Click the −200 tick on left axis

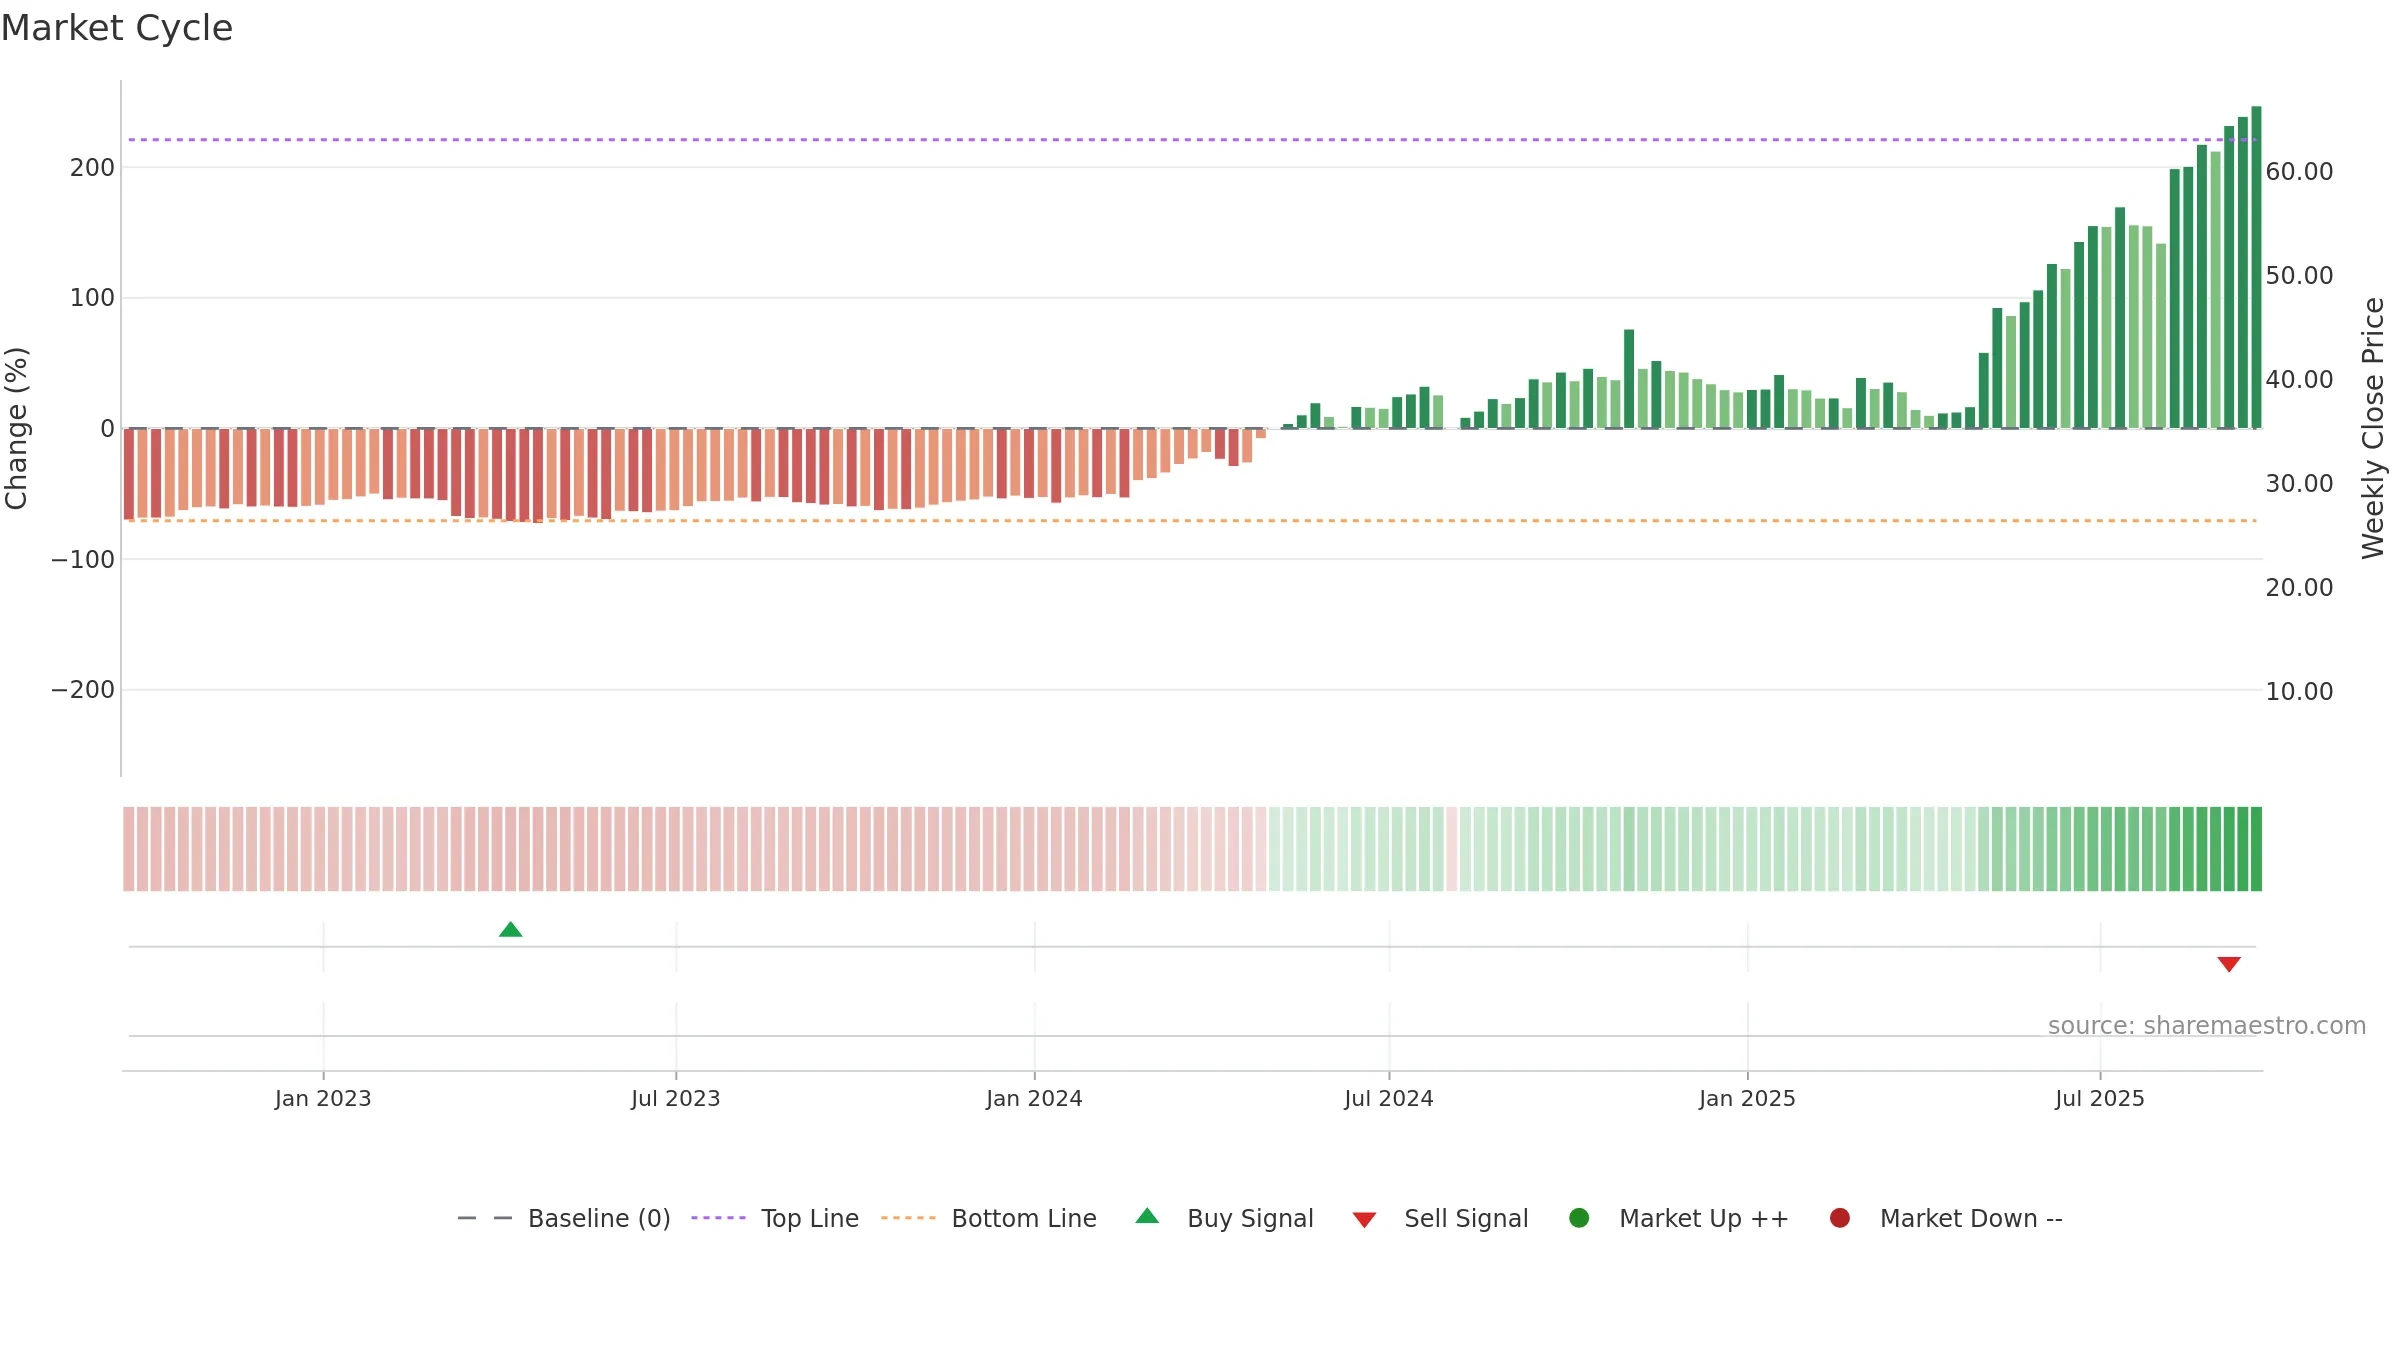83,690
